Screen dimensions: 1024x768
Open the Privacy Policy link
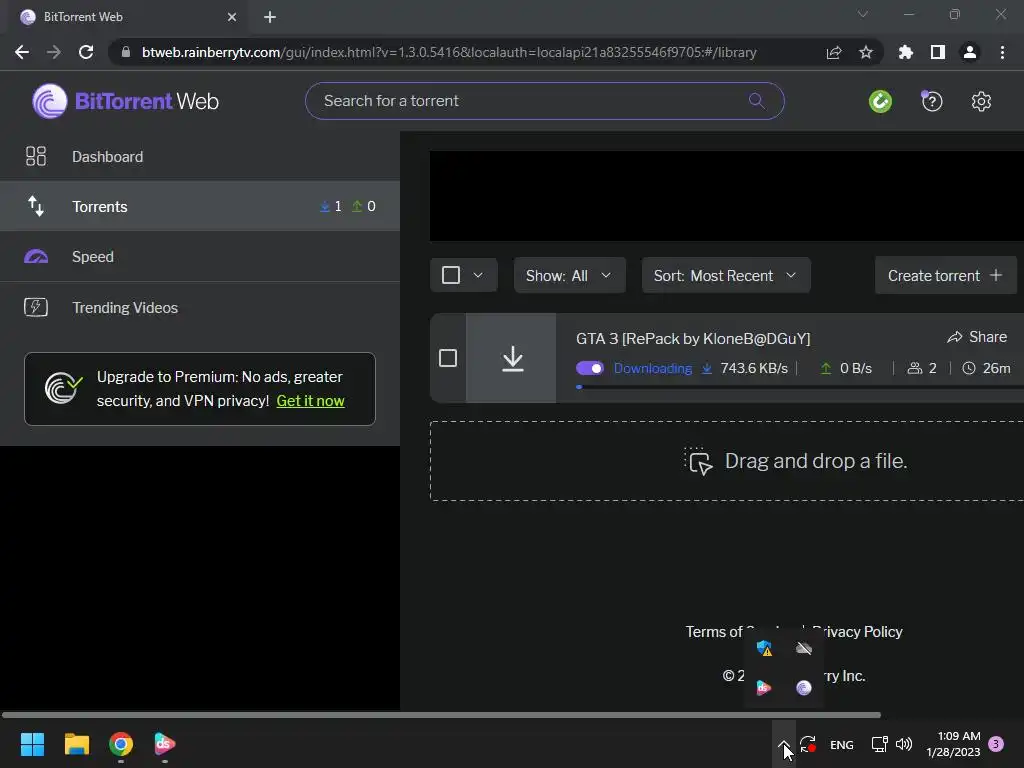click(x=857, y=632)
